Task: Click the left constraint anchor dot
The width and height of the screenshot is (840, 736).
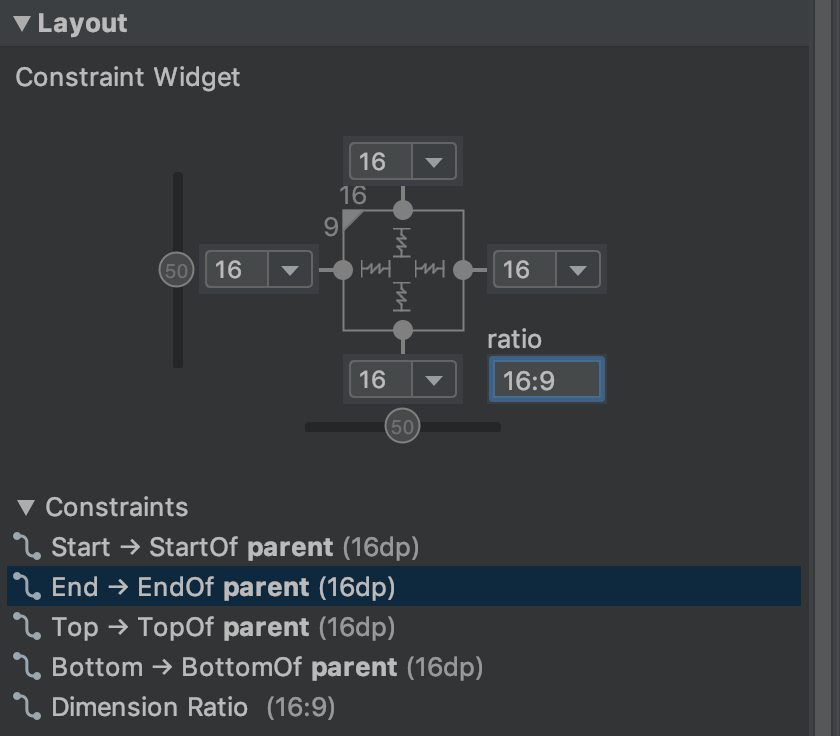Action: click(343, 270)
